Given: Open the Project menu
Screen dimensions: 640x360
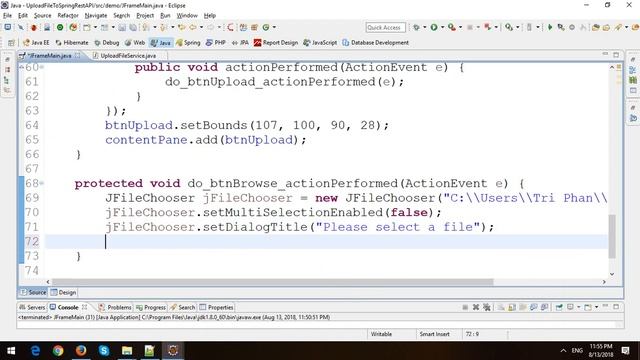Looking at the screenshot, I should tap(145, 16).
